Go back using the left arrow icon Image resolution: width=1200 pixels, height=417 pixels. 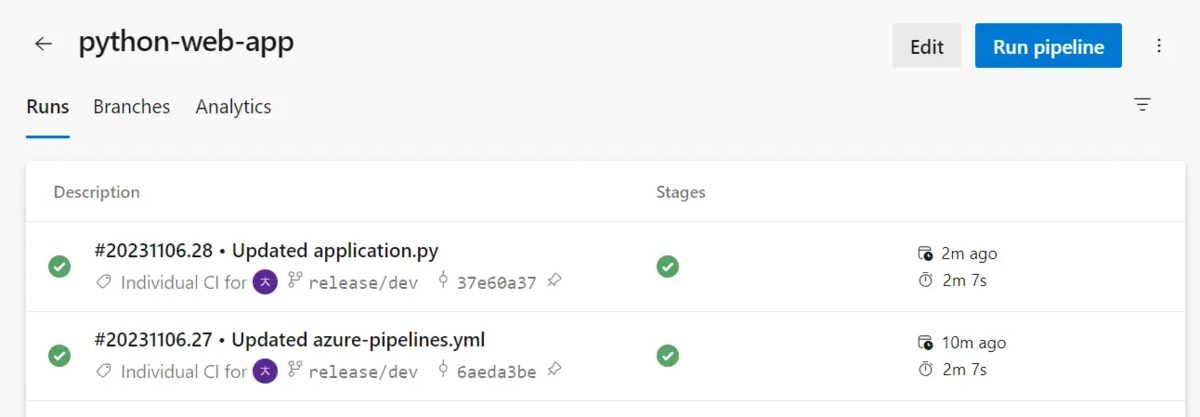43,45
